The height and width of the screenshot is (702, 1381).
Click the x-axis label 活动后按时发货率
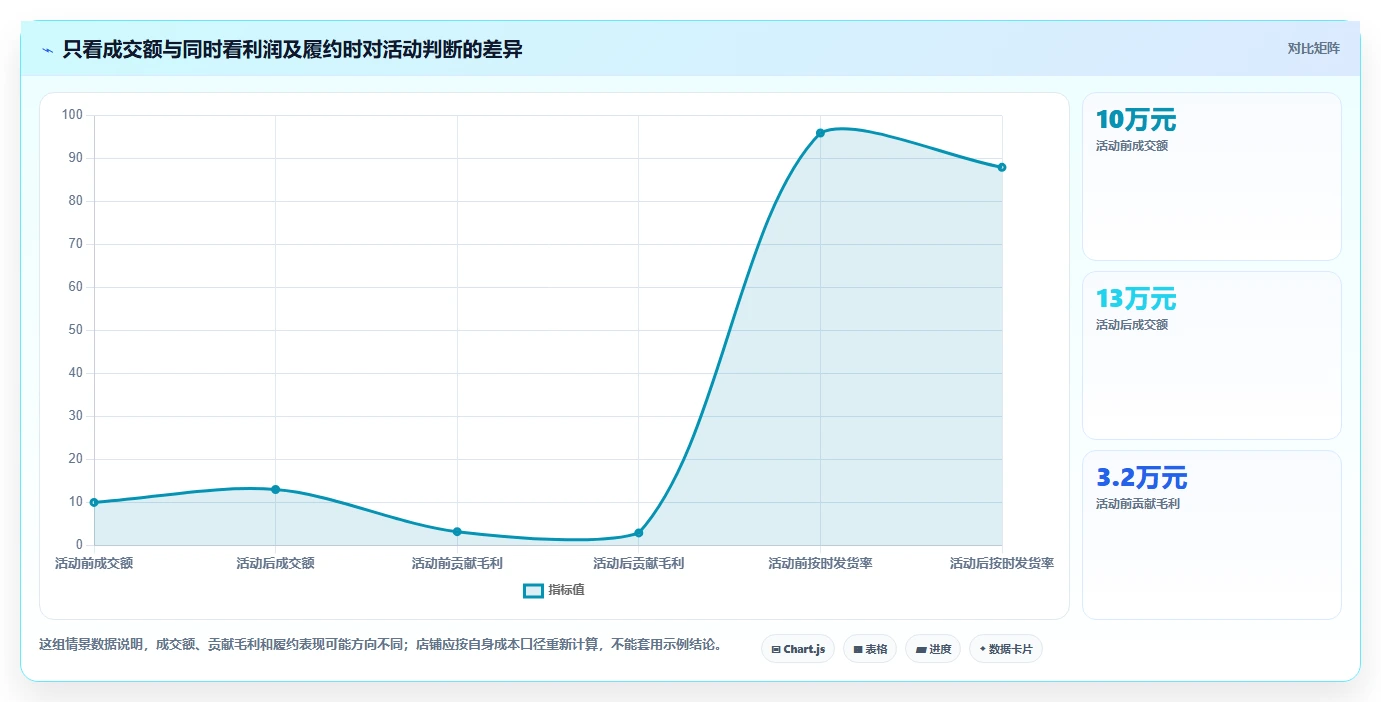tap(1001, 563)
